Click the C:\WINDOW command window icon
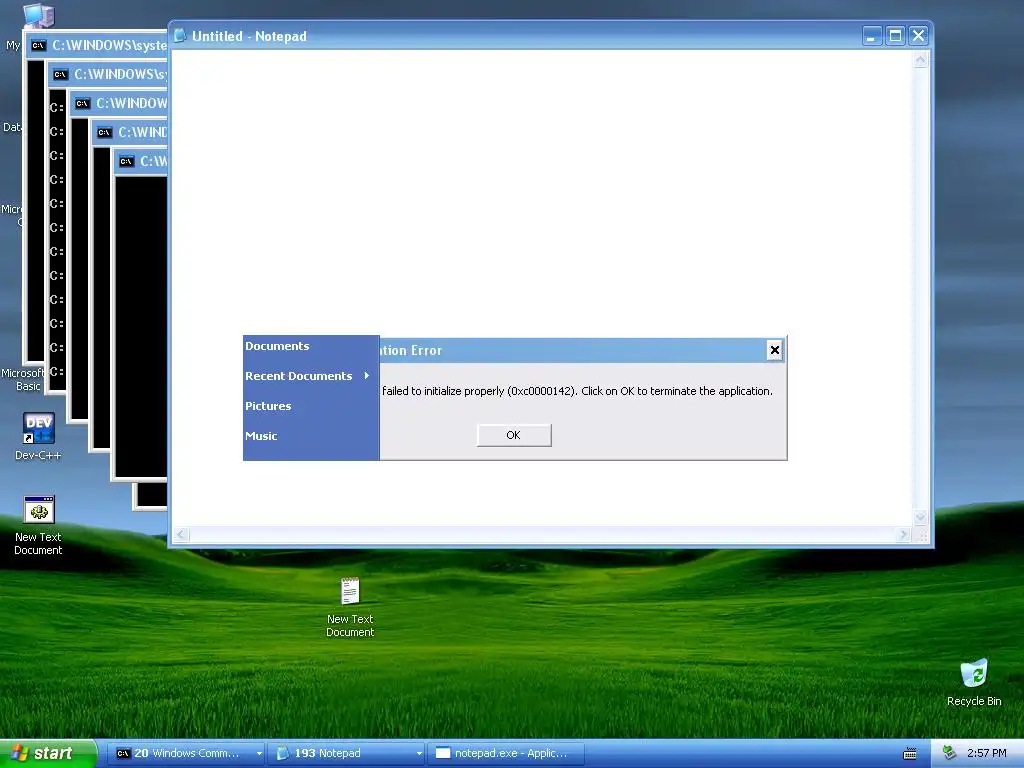 (82, 103)
